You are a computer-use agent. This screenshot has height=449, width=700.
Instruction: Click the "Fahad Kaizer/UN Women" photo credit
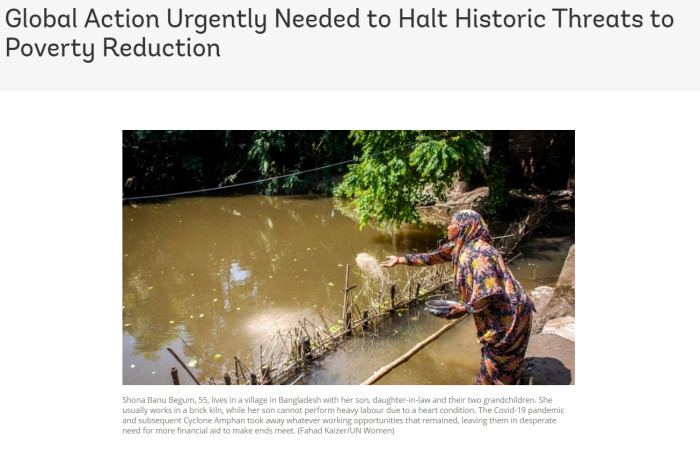point(346,431)
